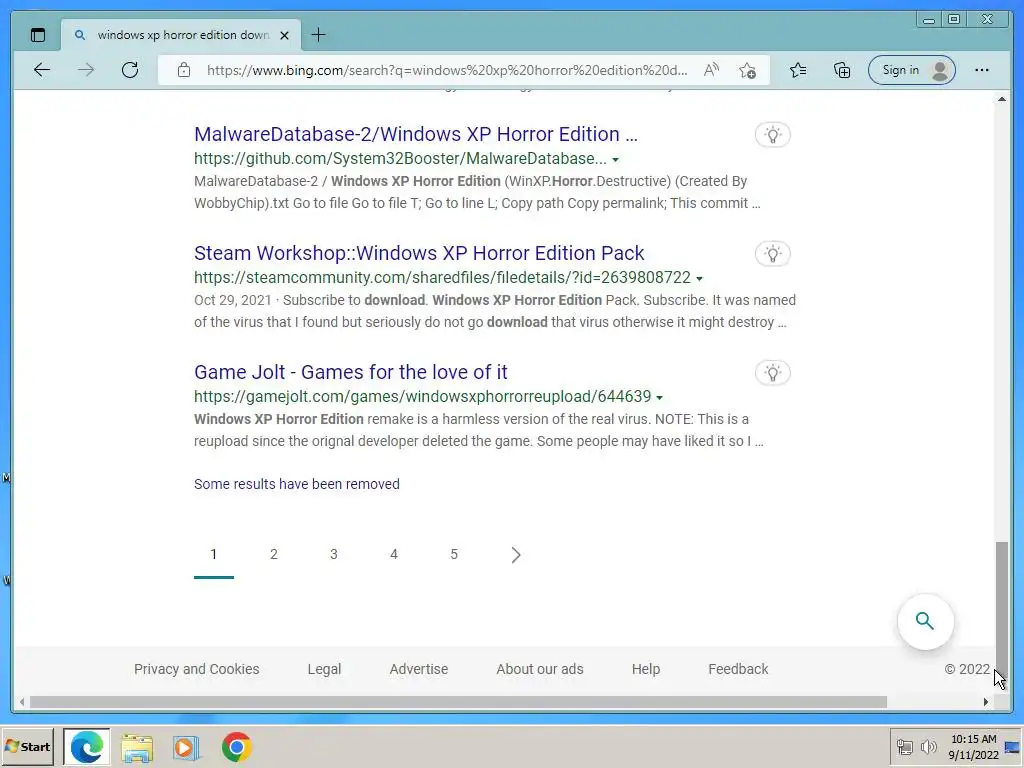Click horizontal scrollbar thumb
Image resolution: width=1024 pixels, height=768 pixels.
(458, 702)
